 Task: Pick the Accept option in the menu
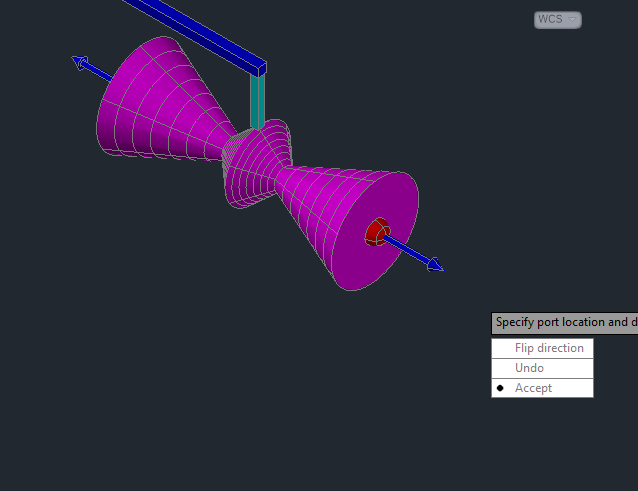point(542,388)
